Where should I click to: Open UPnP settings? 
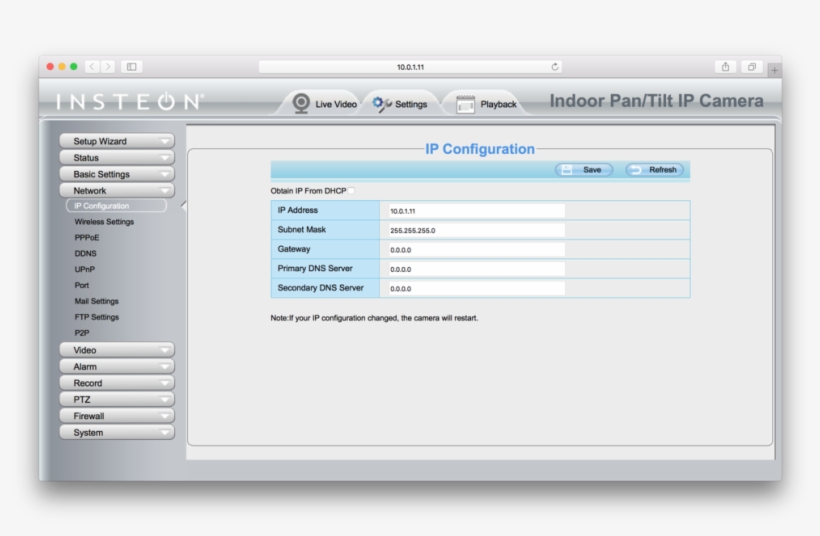pyautogui.click(x=85, y=269)
